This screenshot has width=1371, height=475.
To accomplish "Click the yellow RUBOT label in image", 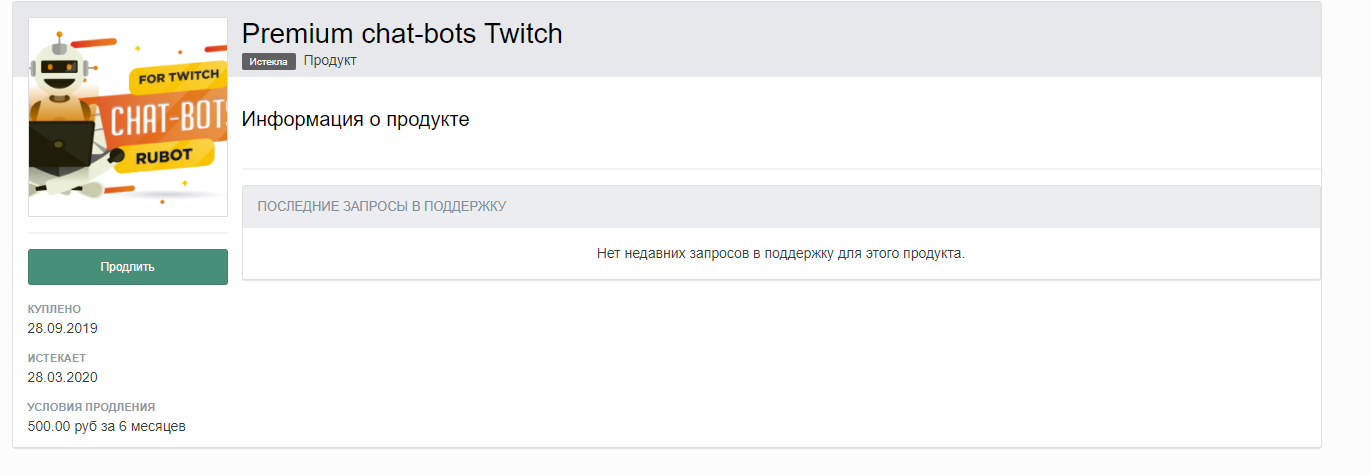I will tap(165, 155).
